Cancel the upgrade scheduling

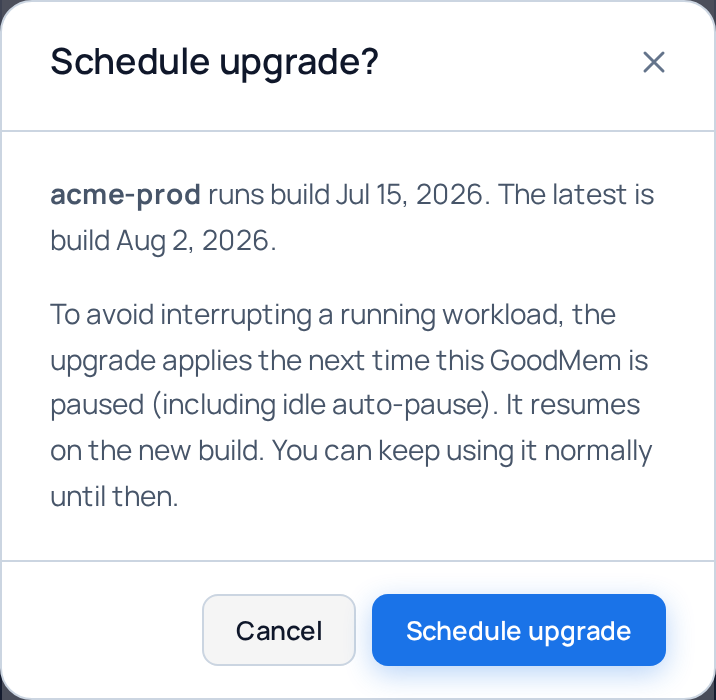[279, 630]
